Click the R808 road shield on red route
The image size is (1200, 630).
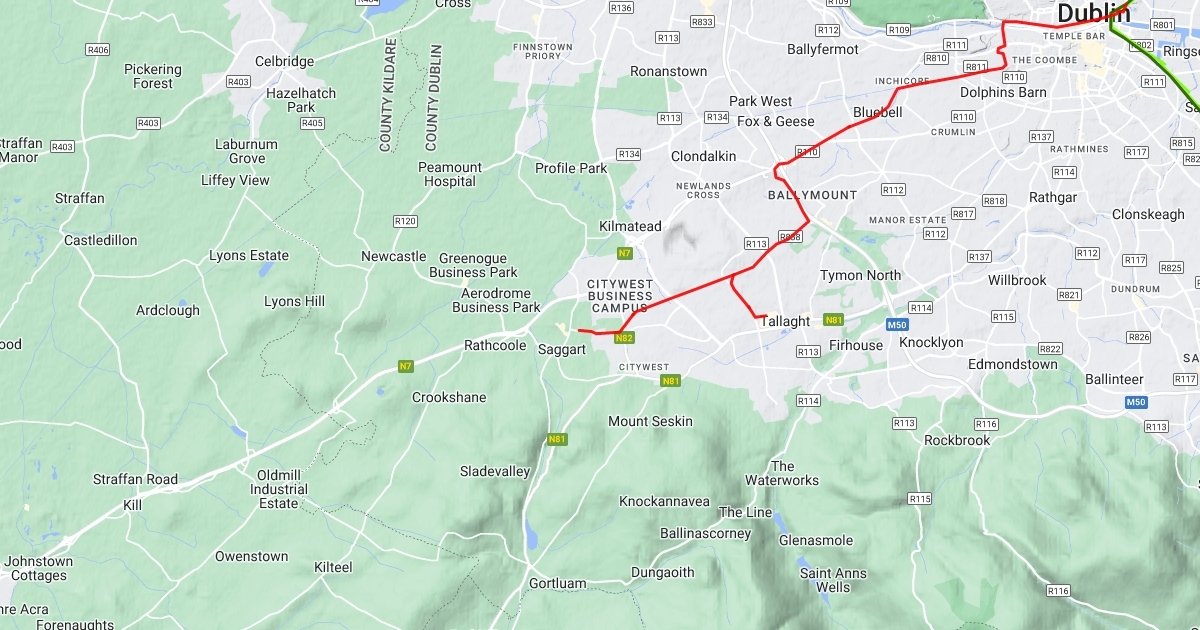[x=790, y=237]
